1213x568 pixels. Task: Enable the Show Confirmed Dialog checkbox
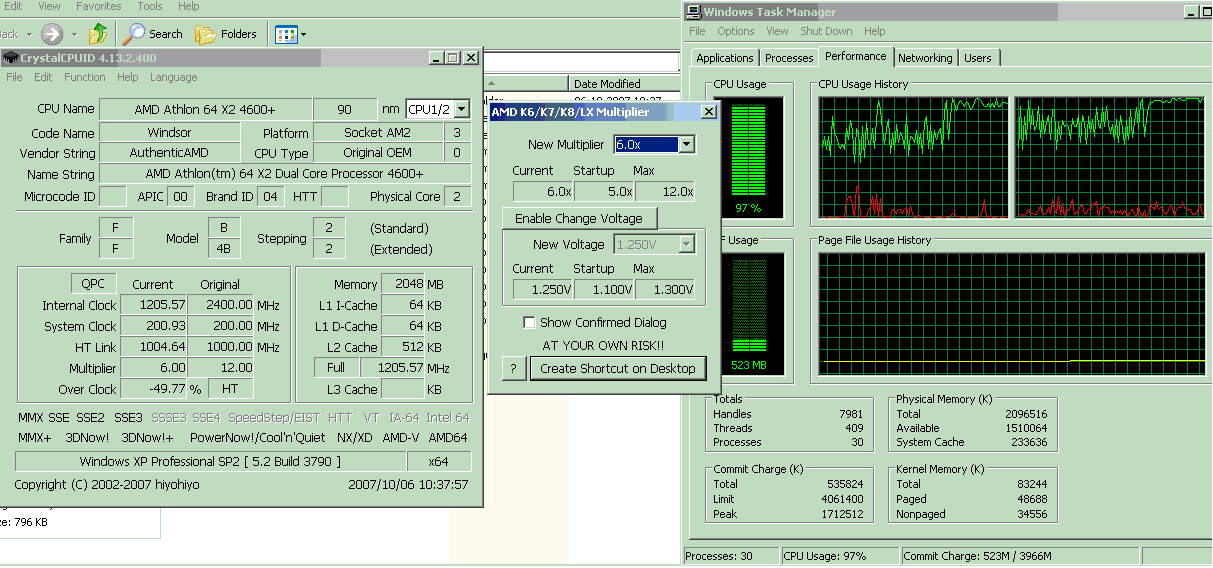pyautogui.click(x=530, y=323)
